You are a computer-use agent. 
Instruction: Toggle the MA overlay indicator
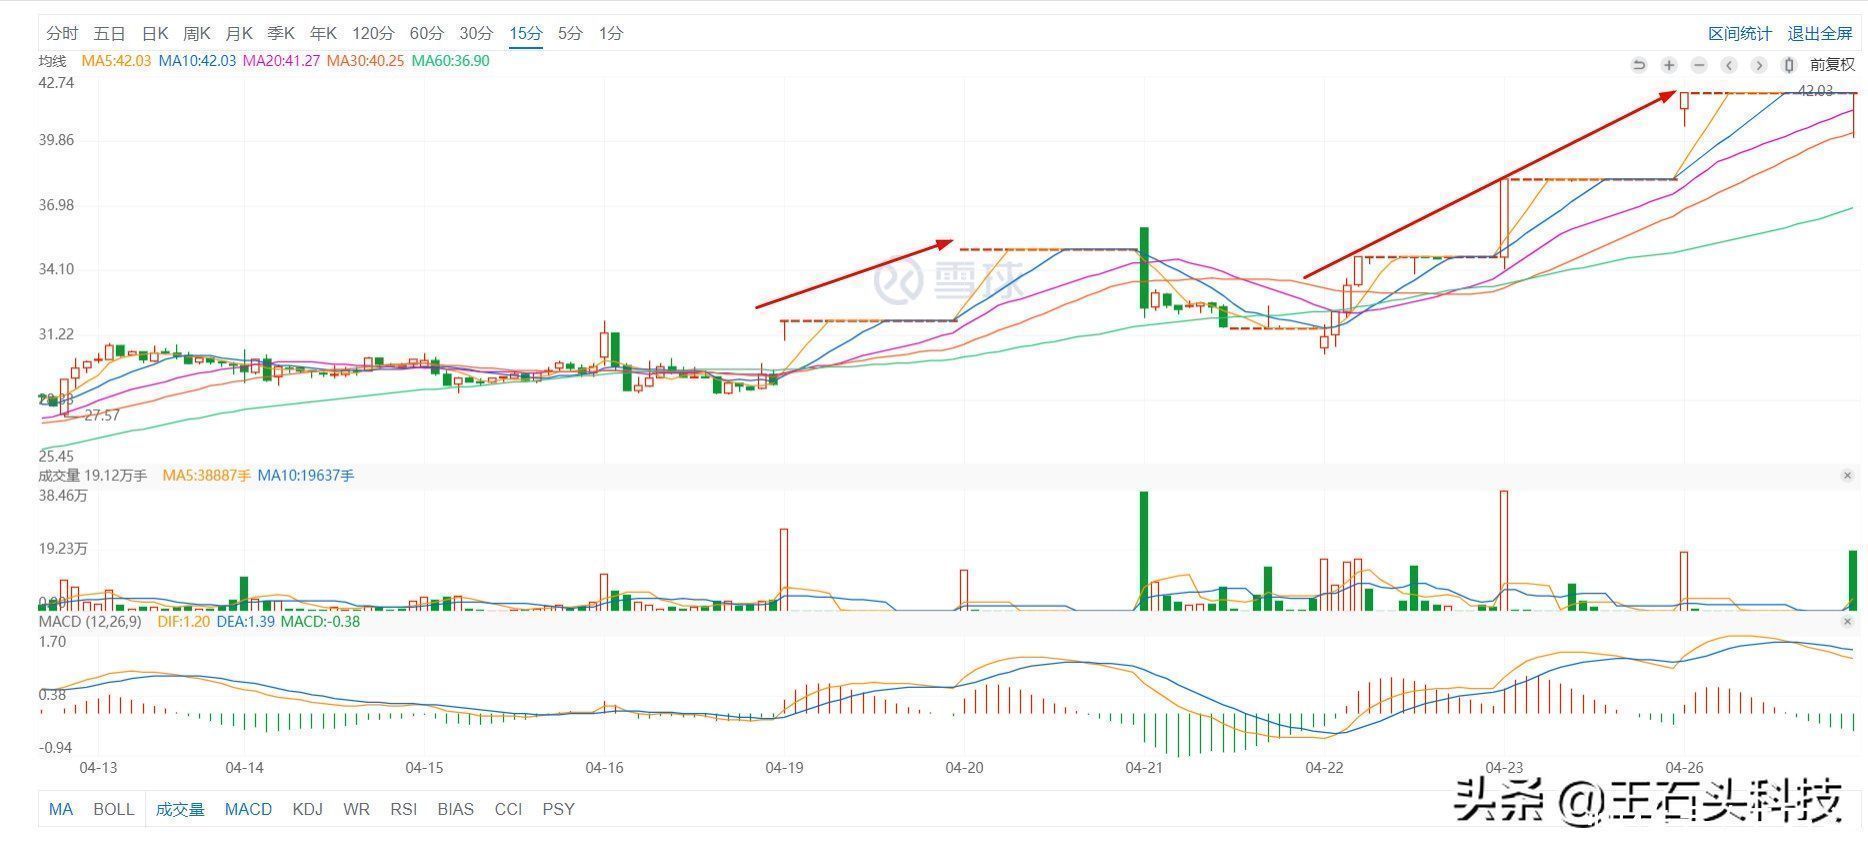tap(61, 809)
